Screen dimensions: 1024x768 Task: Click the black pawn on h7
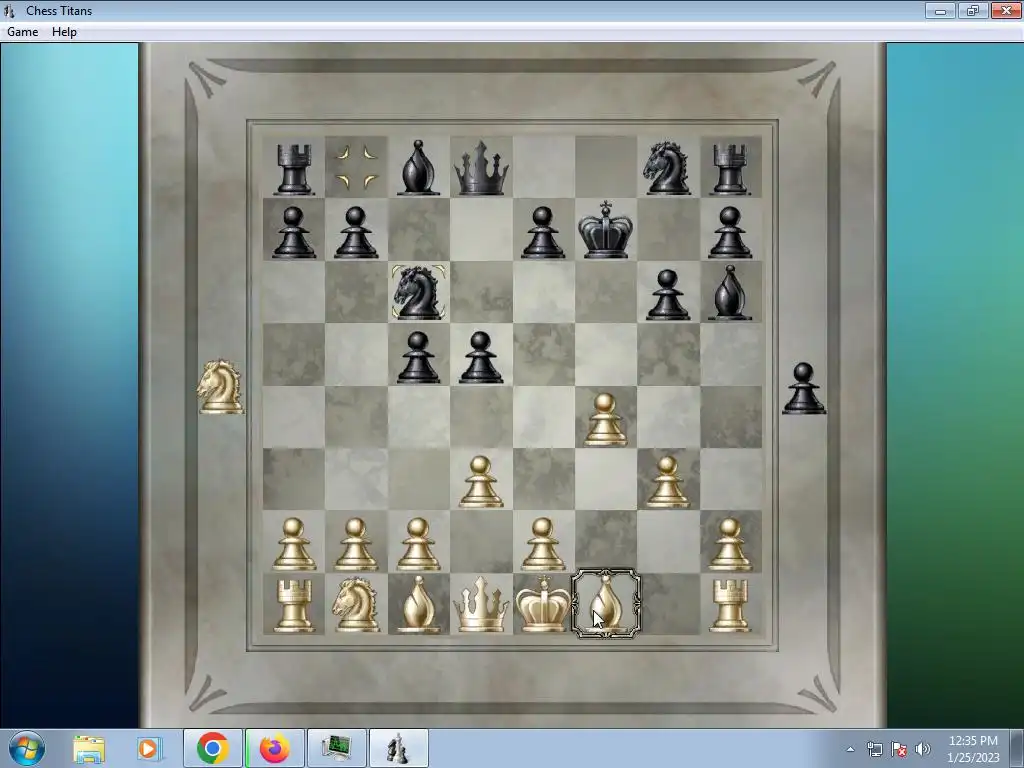click(x=730, y=232)
